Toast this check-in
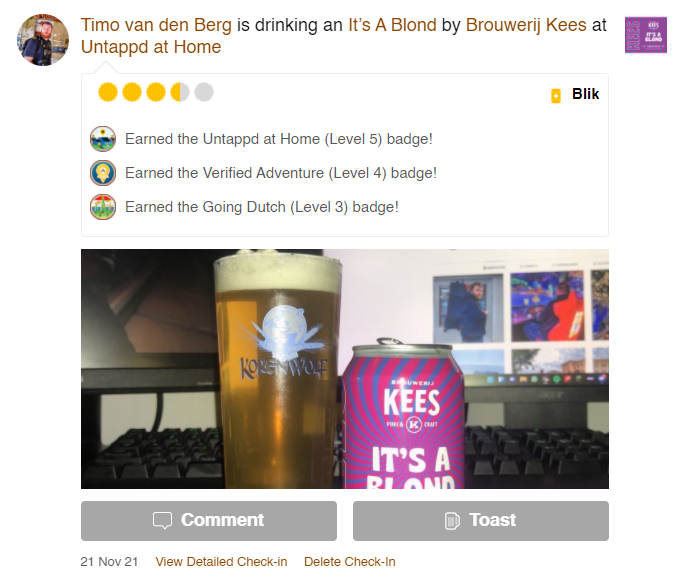Image resolution: width=677 pixels, height=583 pixels. click(481, 521)
